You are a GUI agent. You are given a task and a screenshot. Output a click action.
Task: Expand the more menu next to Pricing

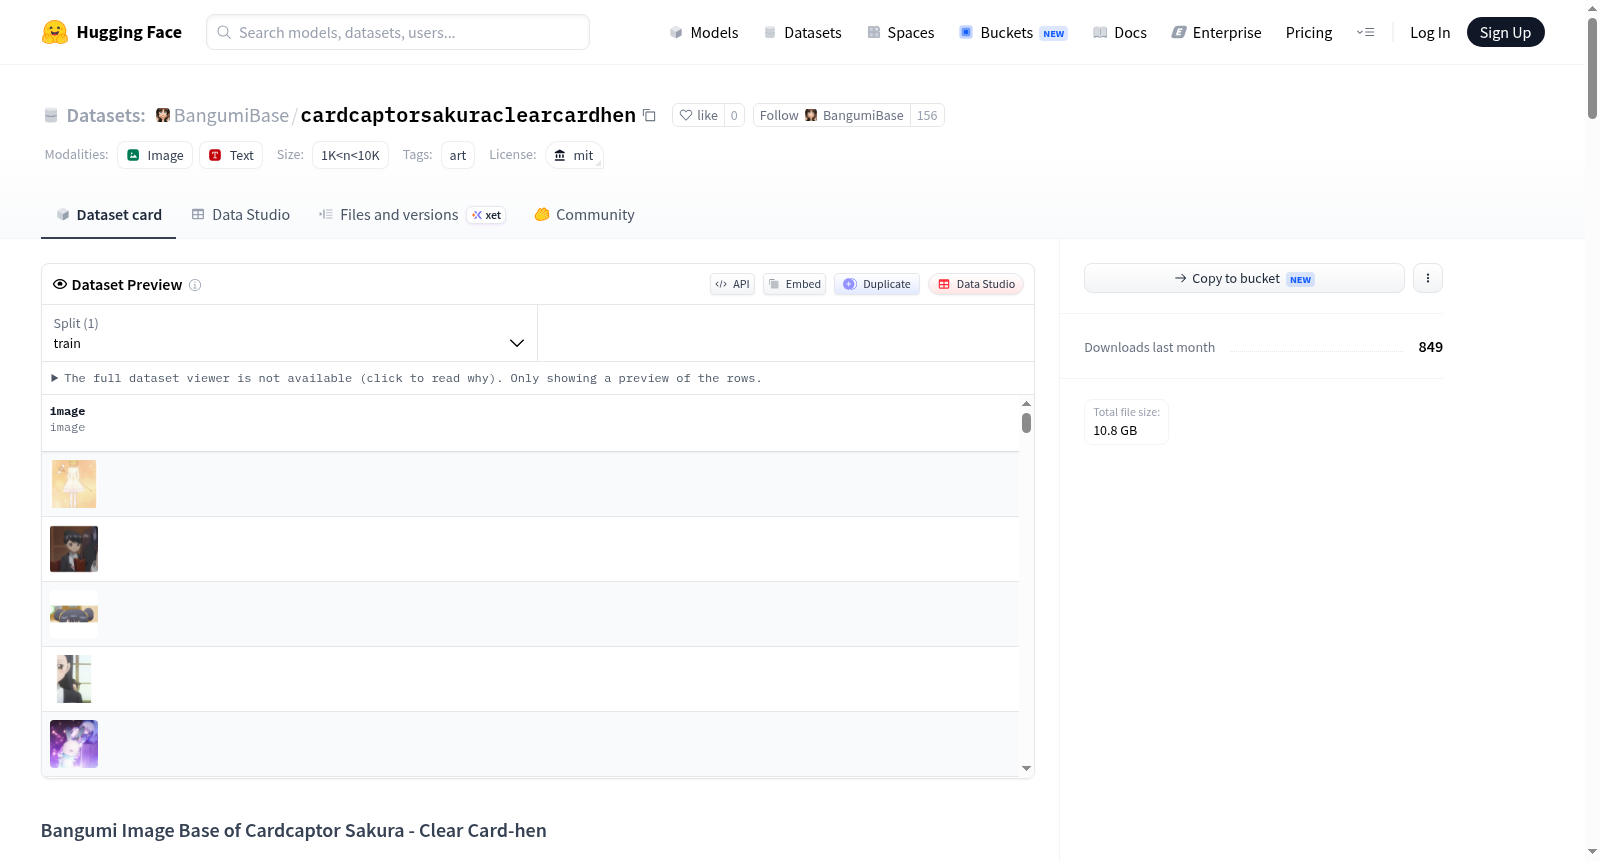click(x=1365, y=32)
